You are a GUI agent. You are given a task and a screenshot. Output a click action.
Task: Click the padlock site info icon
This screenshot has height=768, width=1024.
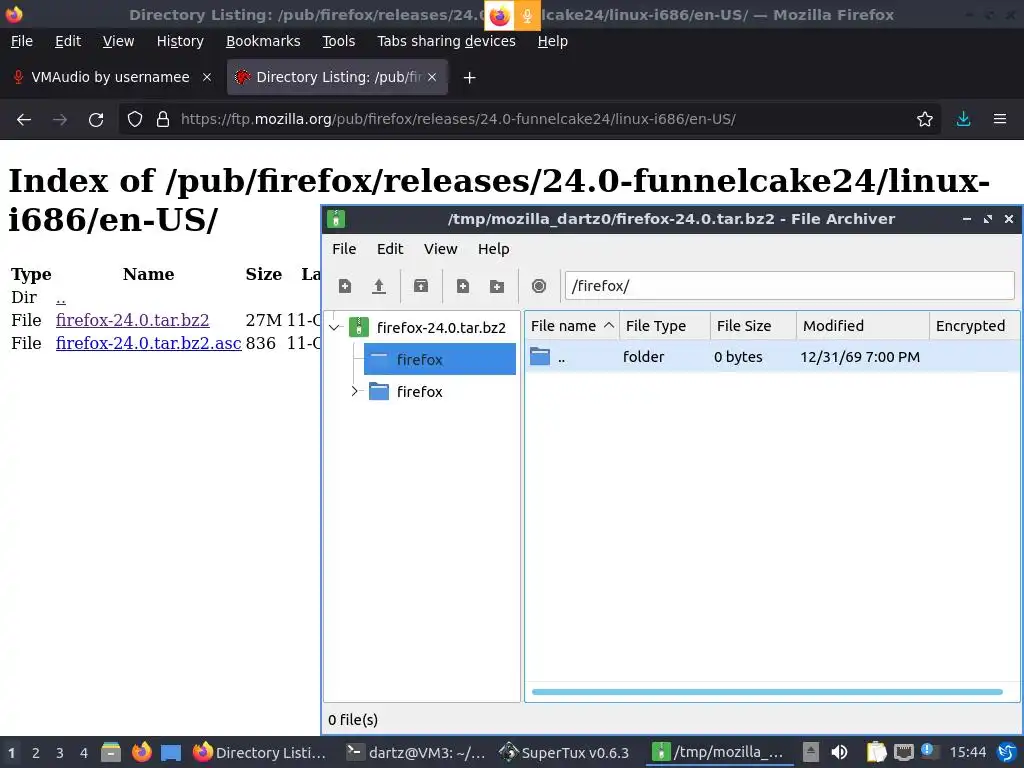pos(163,120)
